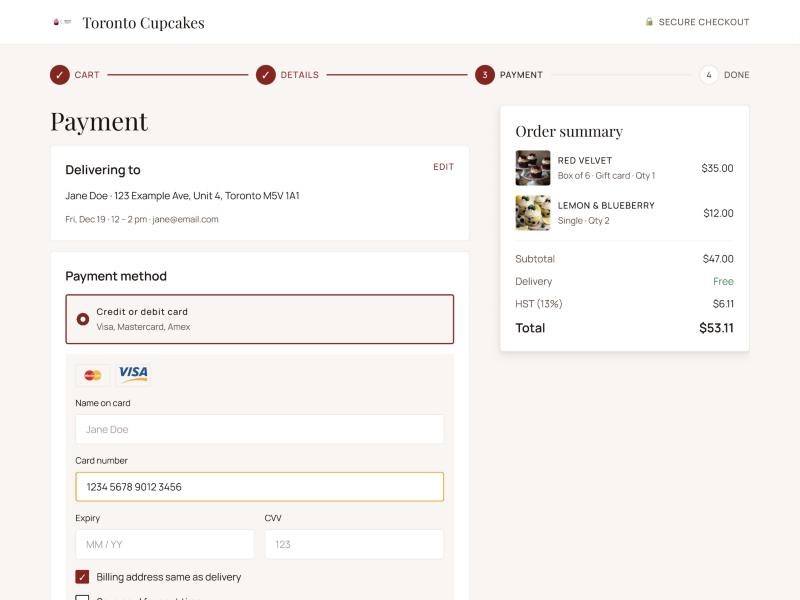This screenshot has width=800, height=600.
Task: Focus the Card number field
Action: pos(260,487)
